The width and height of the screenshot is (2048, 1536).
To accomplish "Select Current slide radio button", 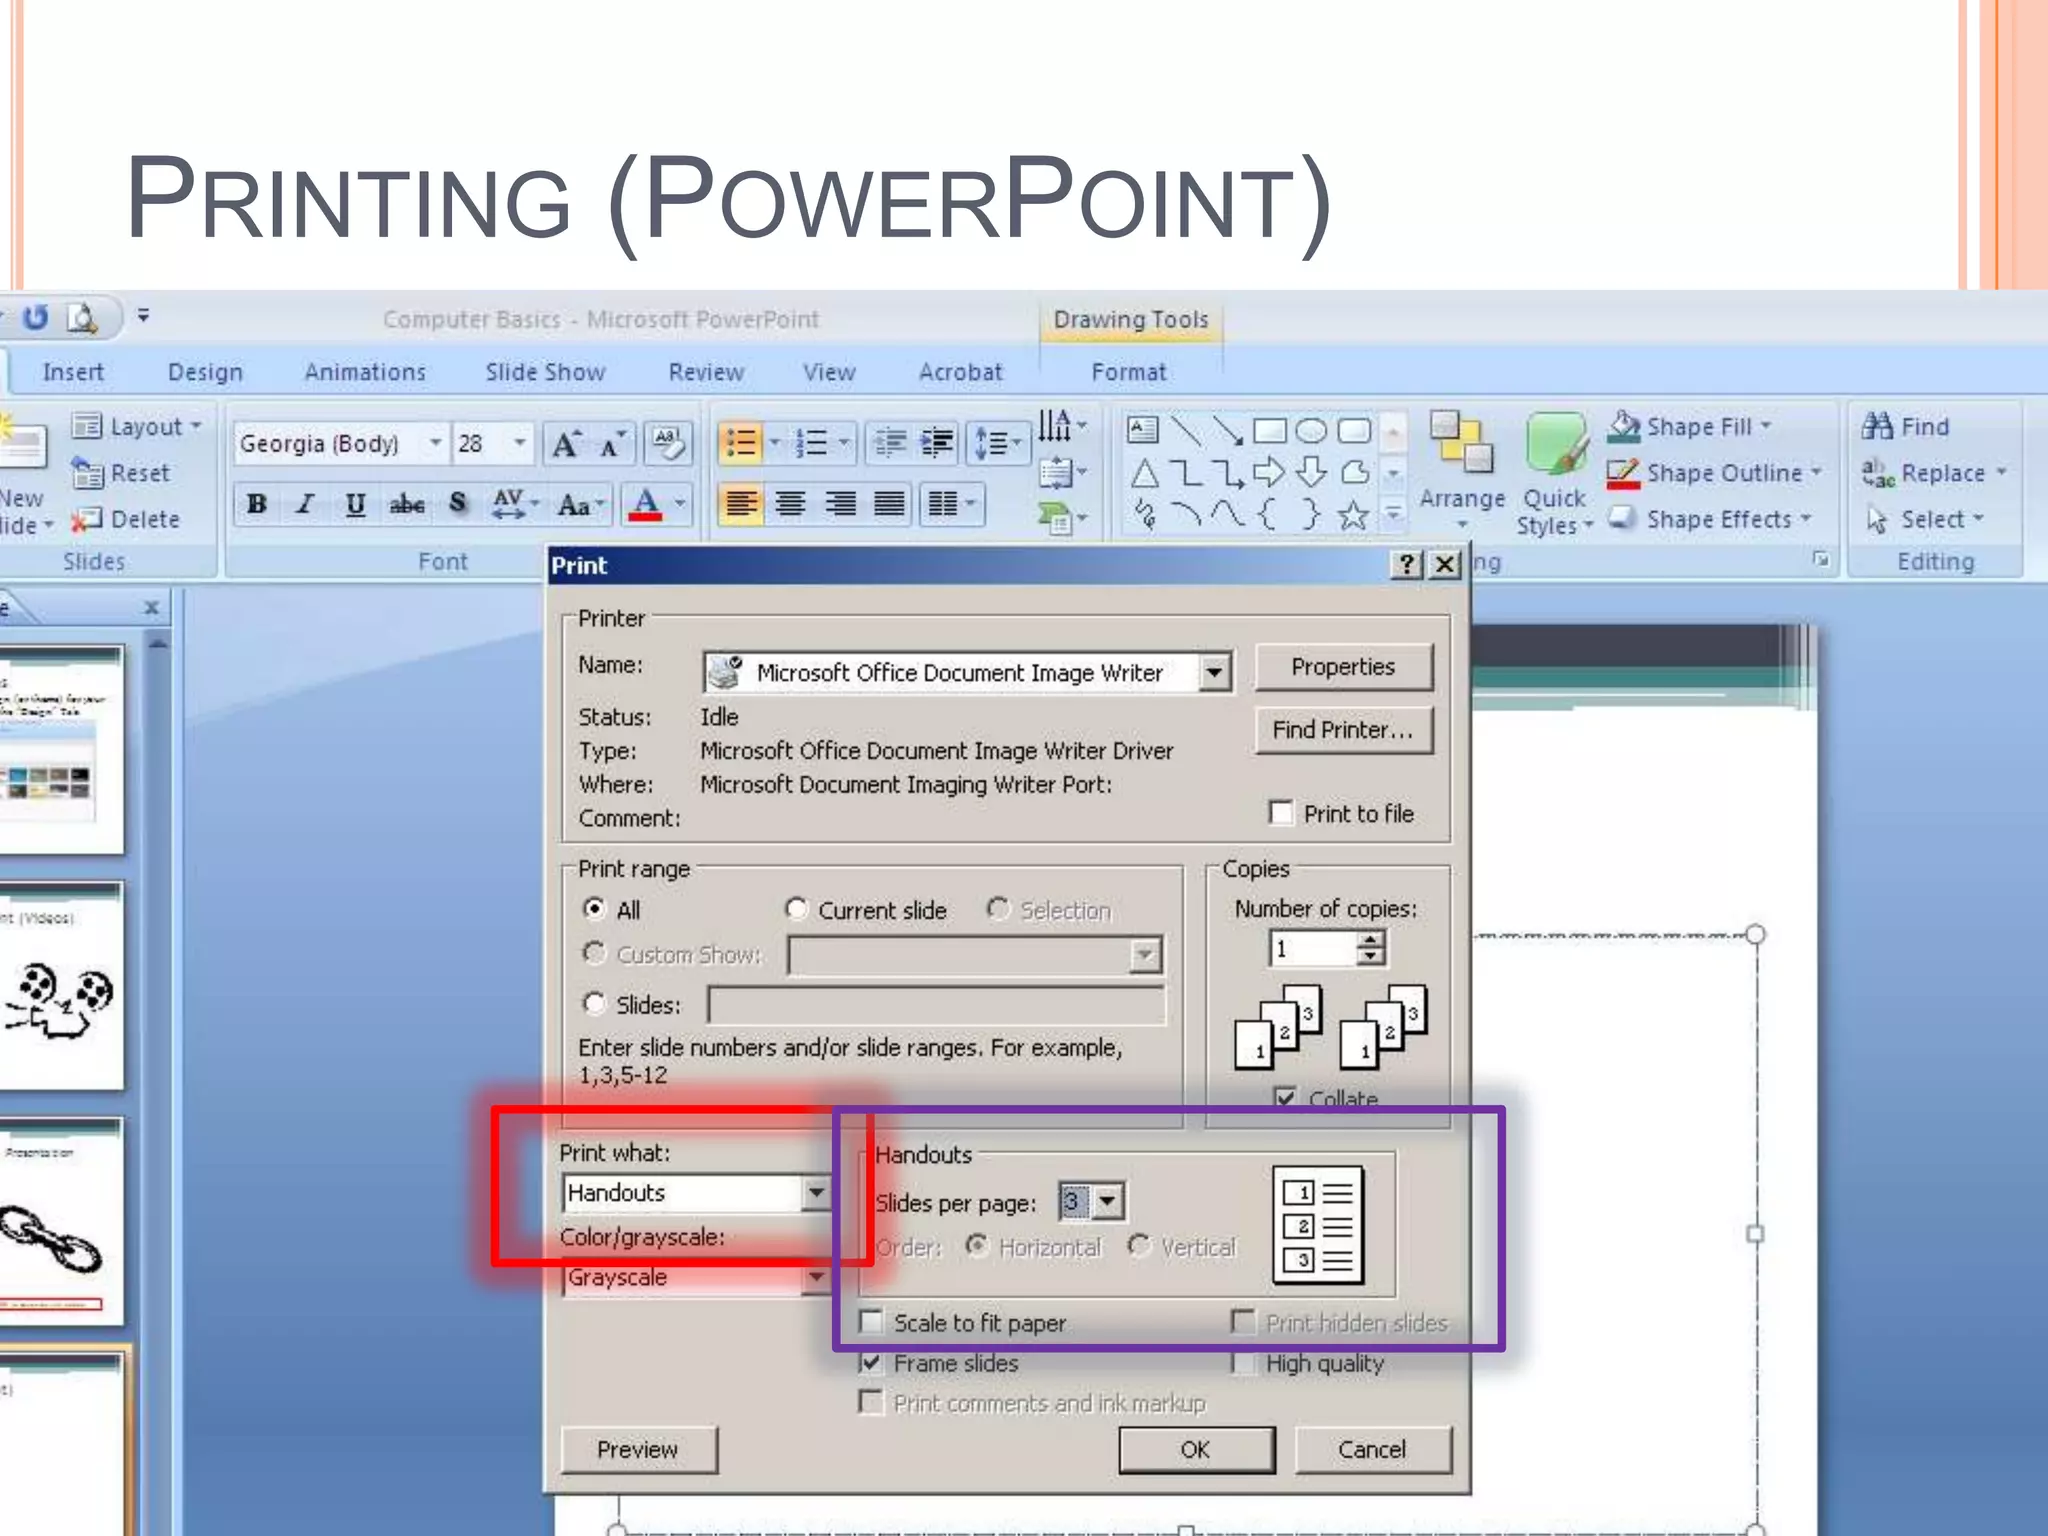I will (x=796, y=908).
